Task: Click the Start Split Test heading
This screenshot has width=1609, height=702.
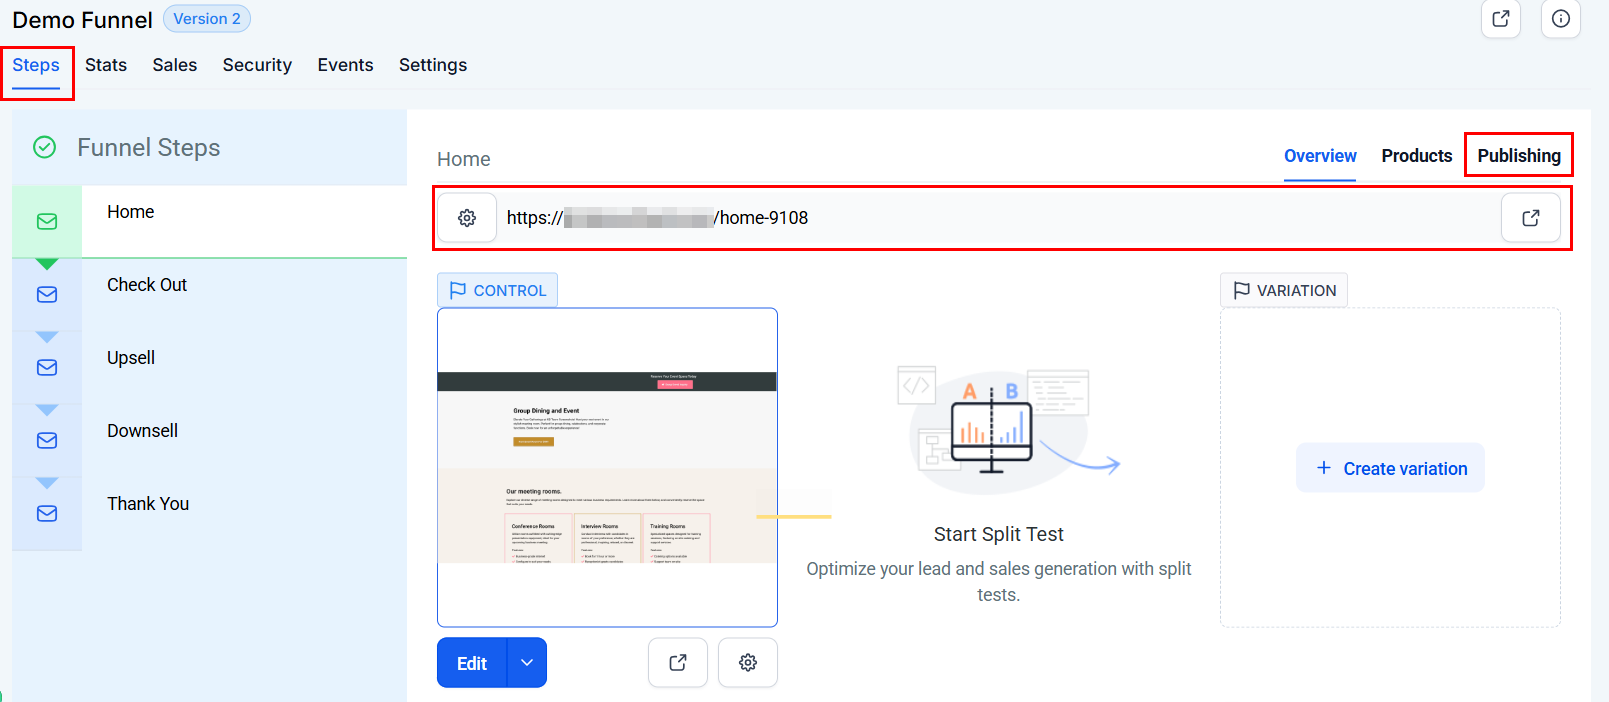Action: (999, 534)
